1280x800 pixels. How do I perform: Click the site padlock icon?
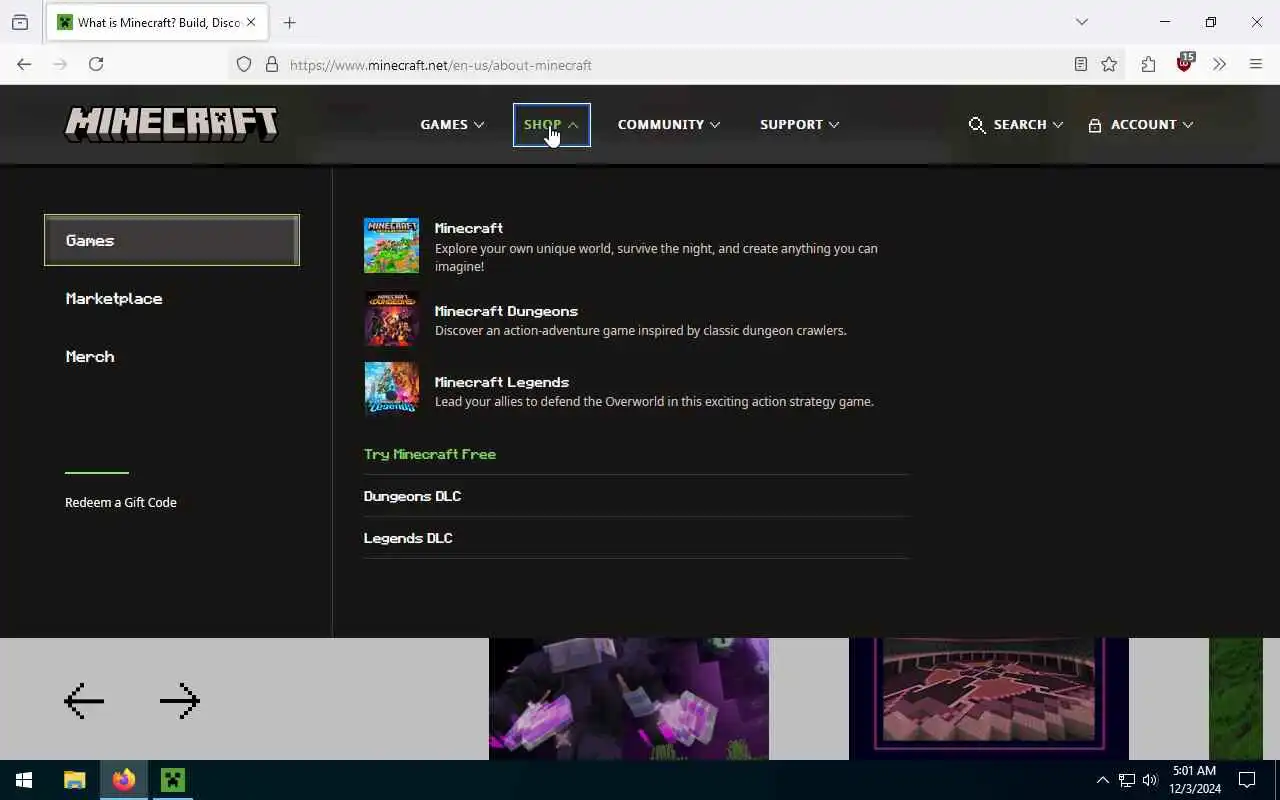click(x=272, y=64)
